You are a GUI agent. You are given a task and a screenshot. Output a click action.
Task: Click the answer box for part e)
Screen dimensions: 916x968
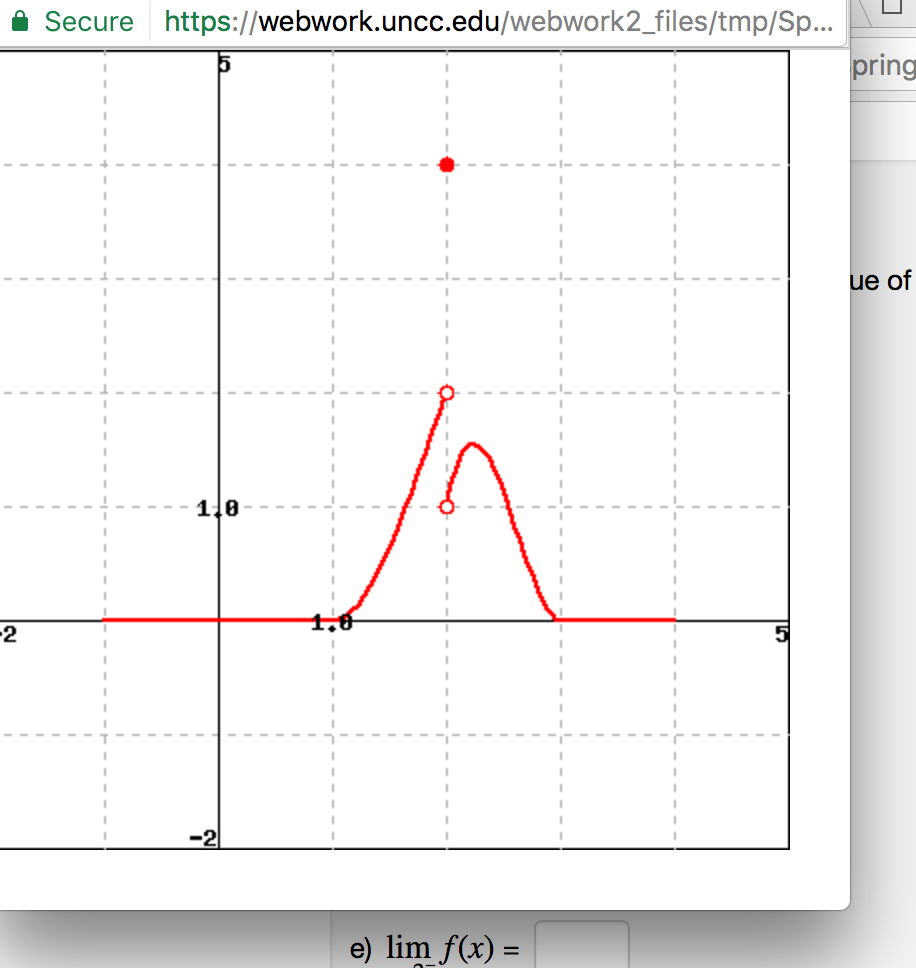pos(582,948)
